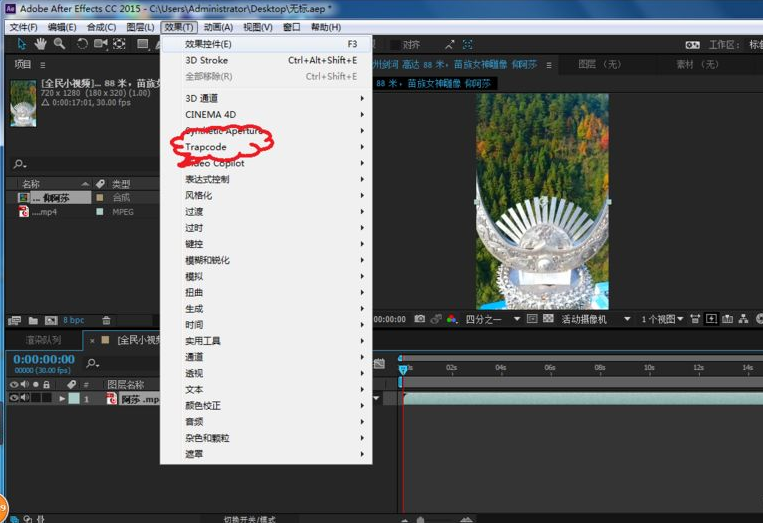This screenshot has width=763, height=523.
Task: Open the 动画(A) menu
Action: tap(218, 27)
